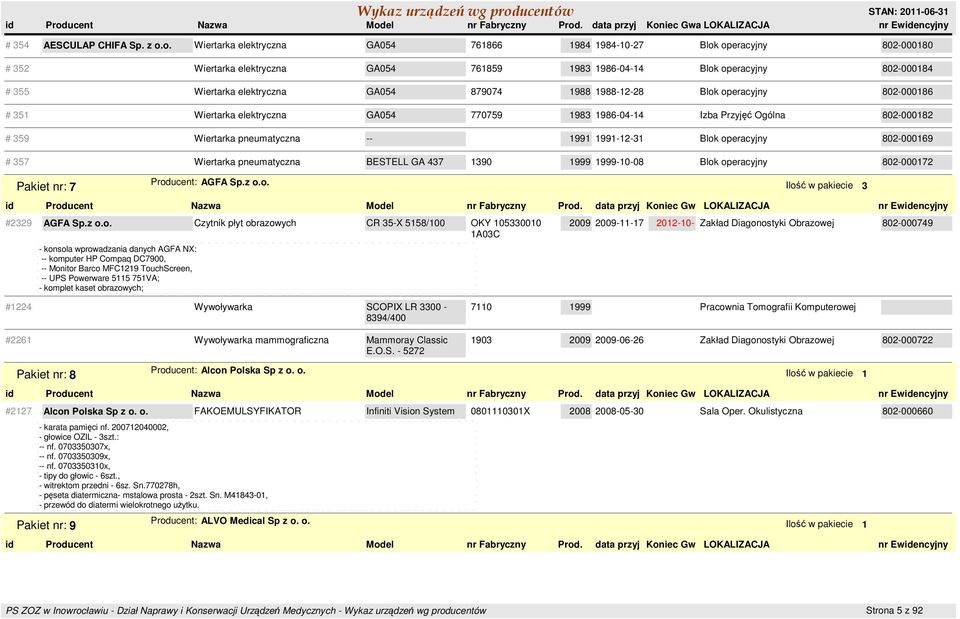Select model 'BESTELL GA 437'
The image size is (960, 619).
pos(405,162)
